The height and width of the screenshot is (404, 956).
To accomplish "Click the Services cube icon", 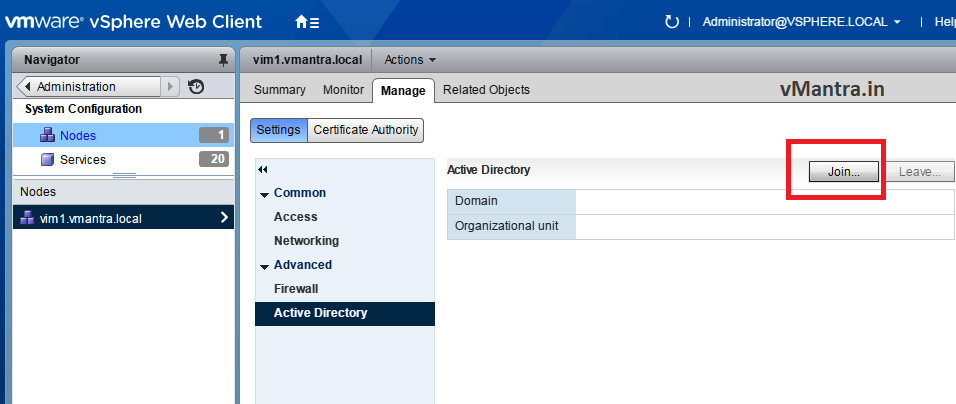I will click(x=48, y=160).
